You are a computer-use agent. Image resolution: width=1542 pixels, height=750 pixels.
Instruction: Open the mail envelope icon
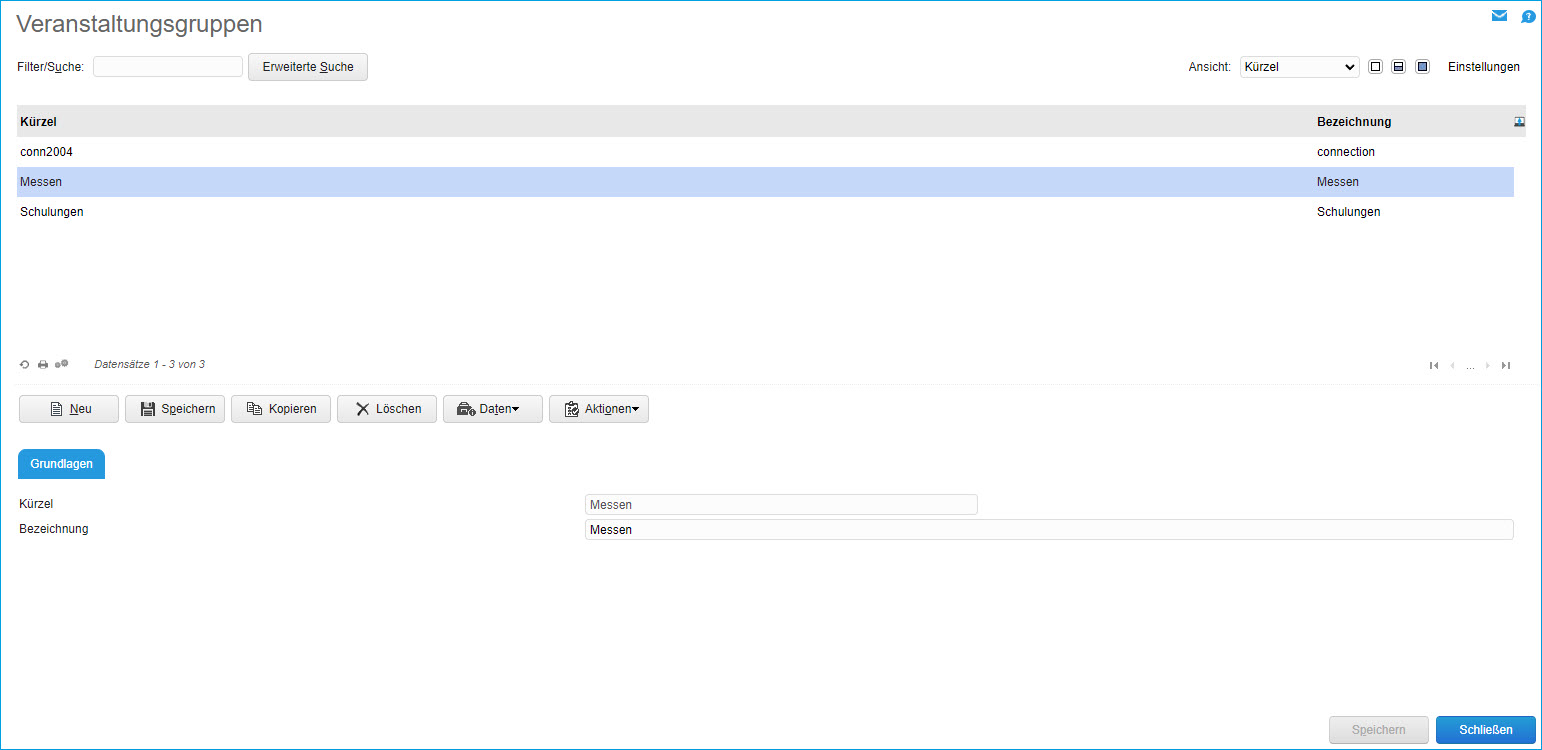click(x=1499, y=16)
